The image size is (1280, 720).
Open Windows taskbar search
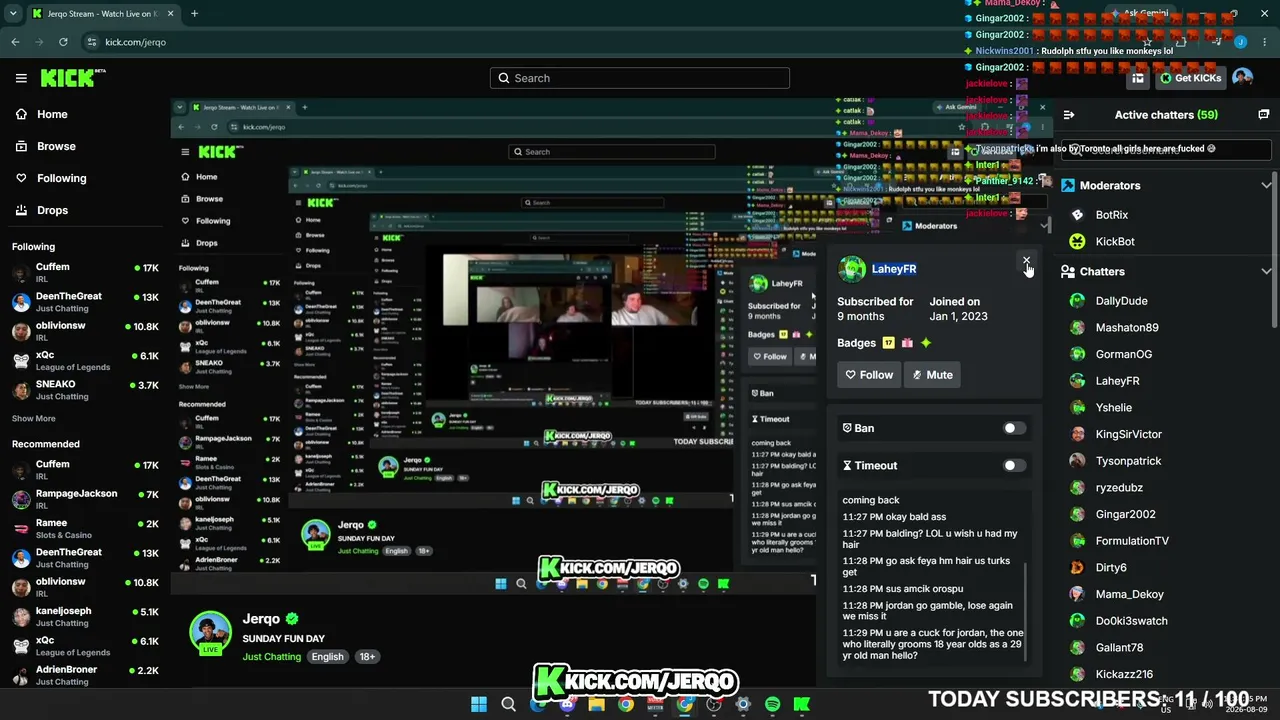[508, 704]
